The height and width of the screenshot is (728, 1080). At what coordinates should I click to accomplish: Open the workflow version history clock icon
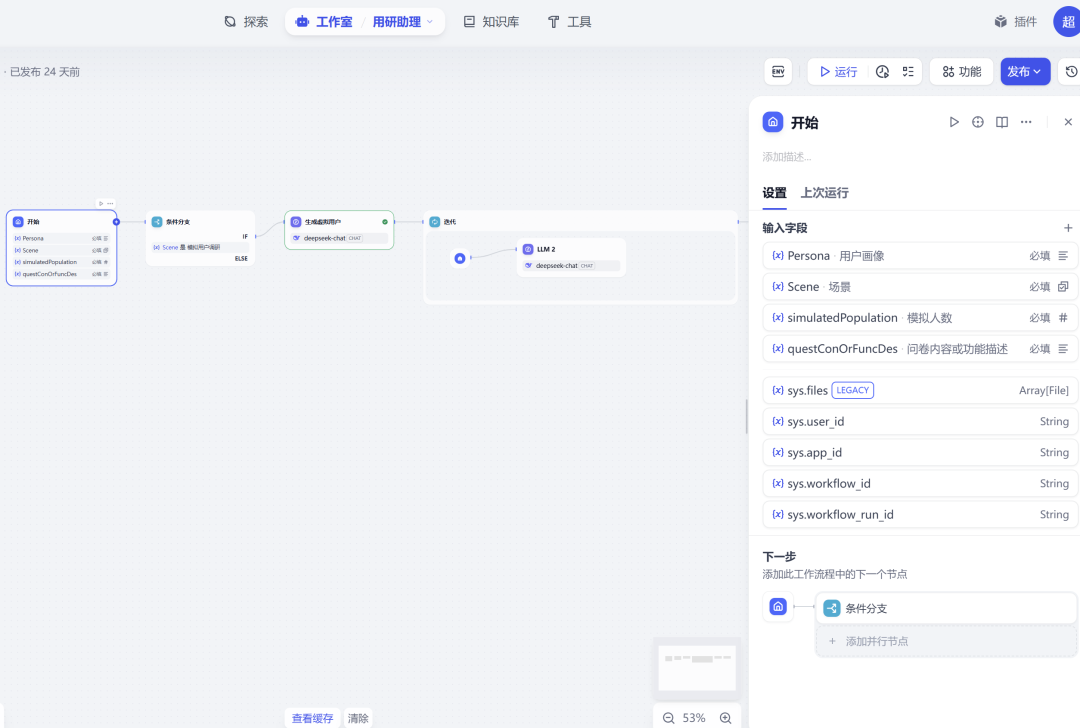[1072, 71]
